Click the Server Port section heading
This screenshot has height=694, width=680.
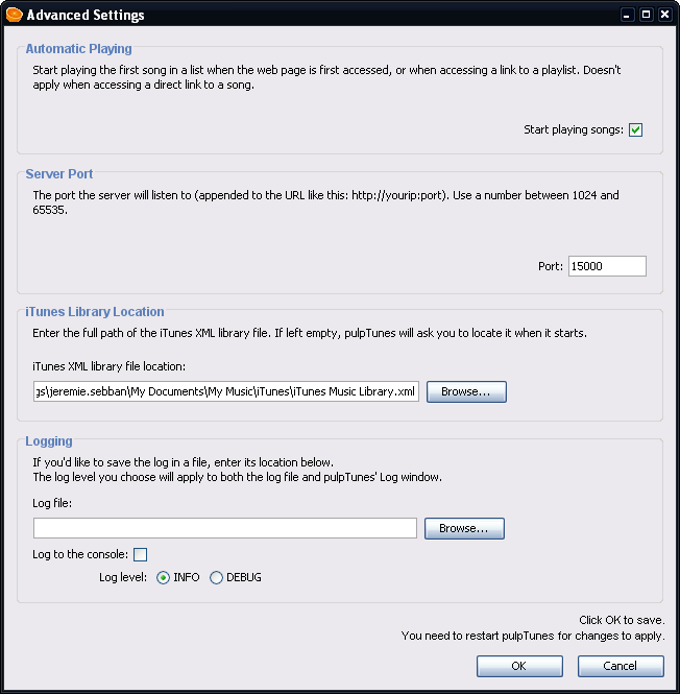point(59,174)
